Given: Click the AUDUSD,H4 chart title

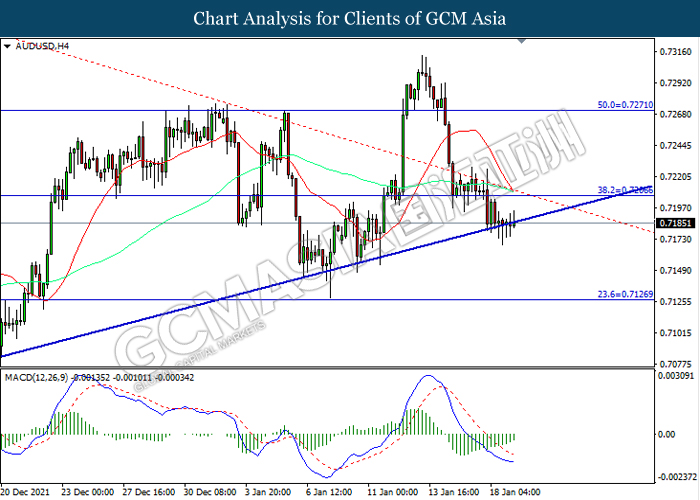Looking at the screenshot, I should 42,46.
